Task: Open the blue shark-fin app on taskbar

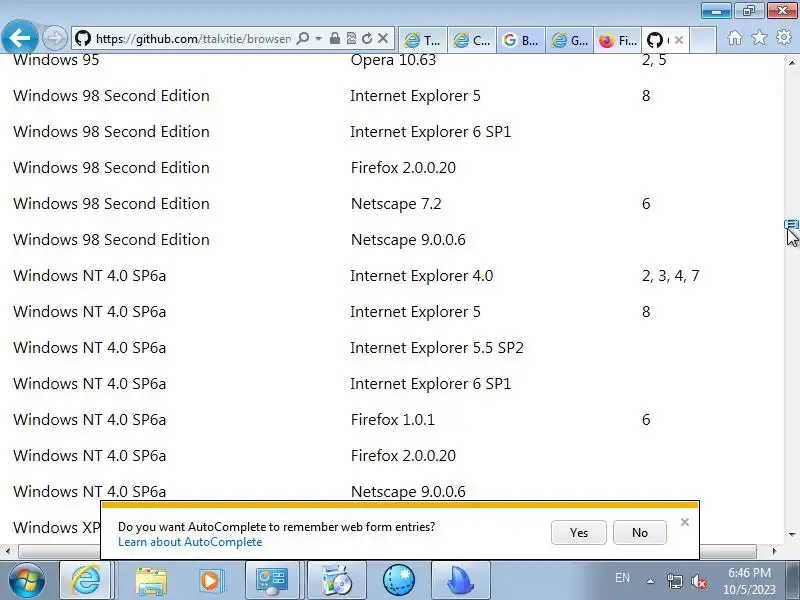Action: [461, 581]
